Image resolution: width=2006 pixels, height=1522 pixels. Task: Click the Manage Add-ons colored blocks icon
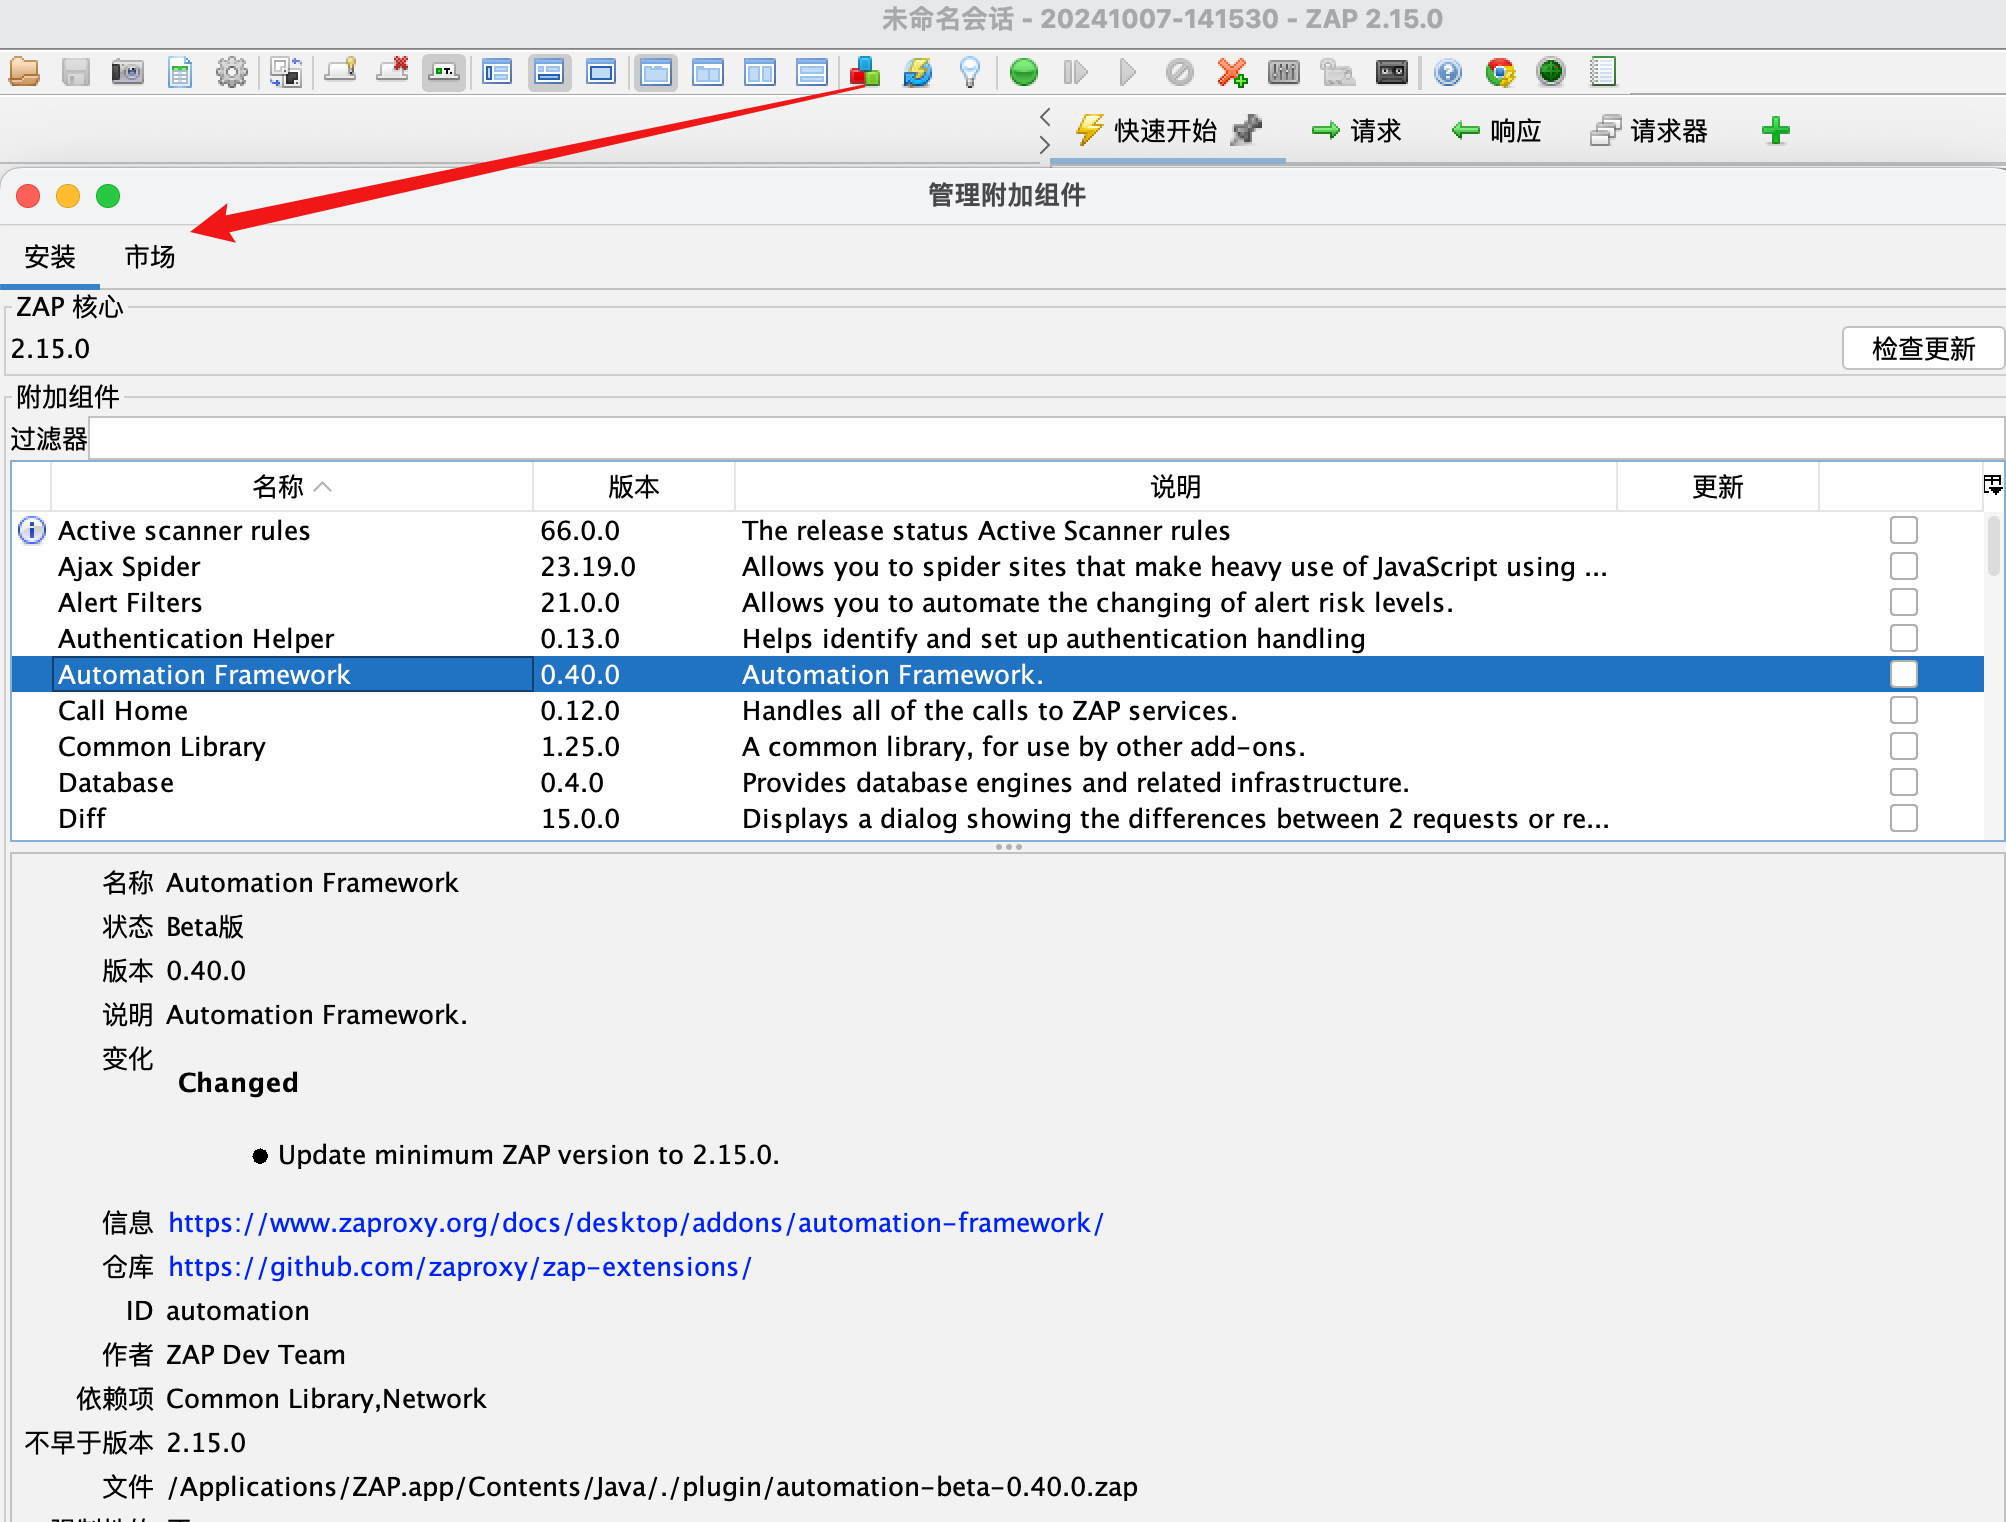click(x=865, y=72)
